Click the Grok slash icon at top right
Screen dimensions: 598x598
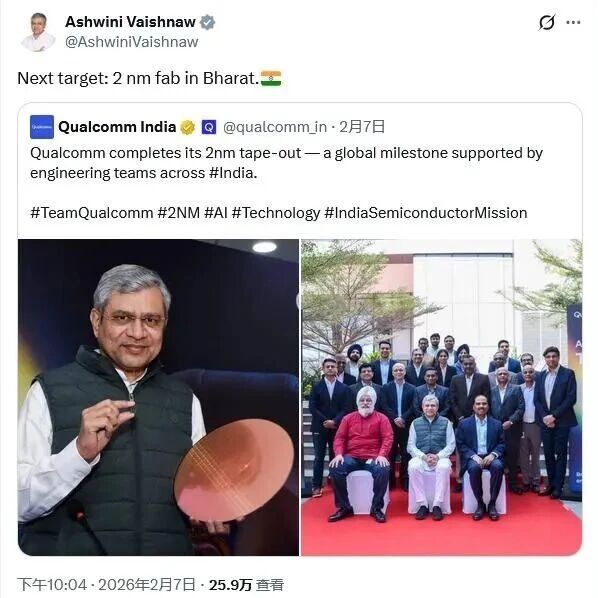point(547,23)
